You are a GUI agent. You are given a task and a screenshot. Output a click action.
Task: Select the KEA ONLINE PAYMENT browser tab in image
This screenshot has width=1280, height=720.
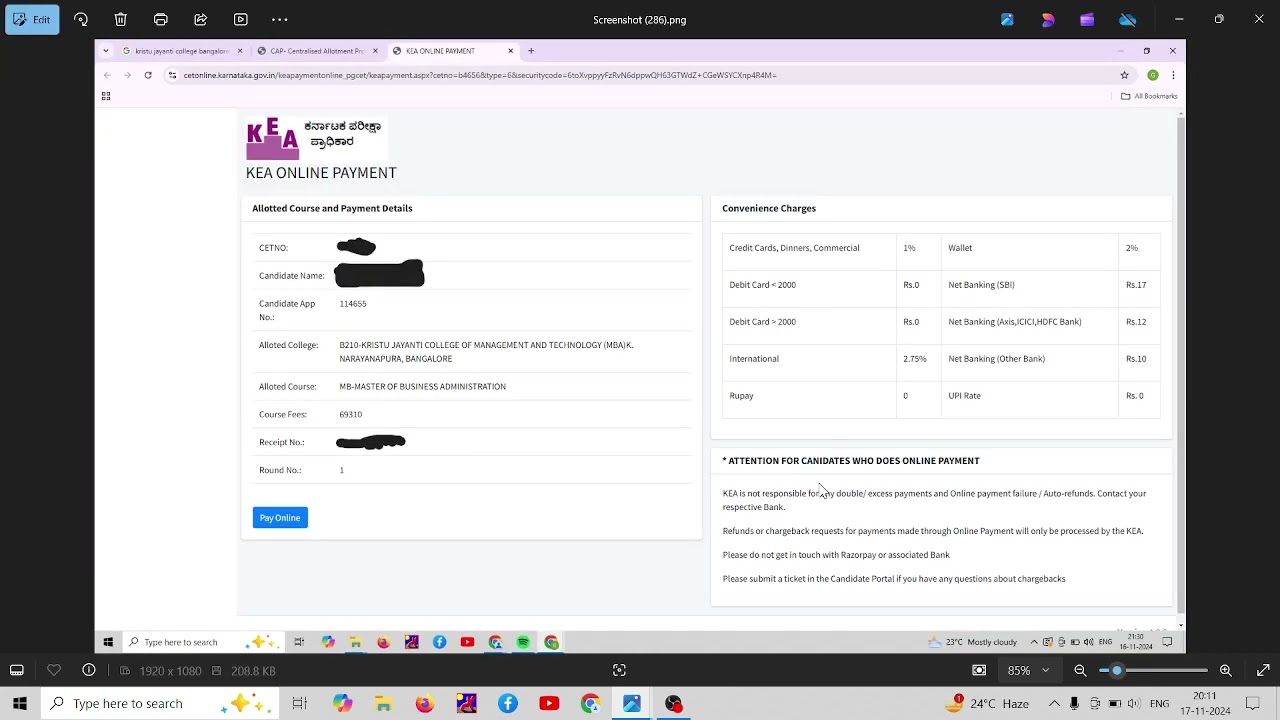coord(453,51)
